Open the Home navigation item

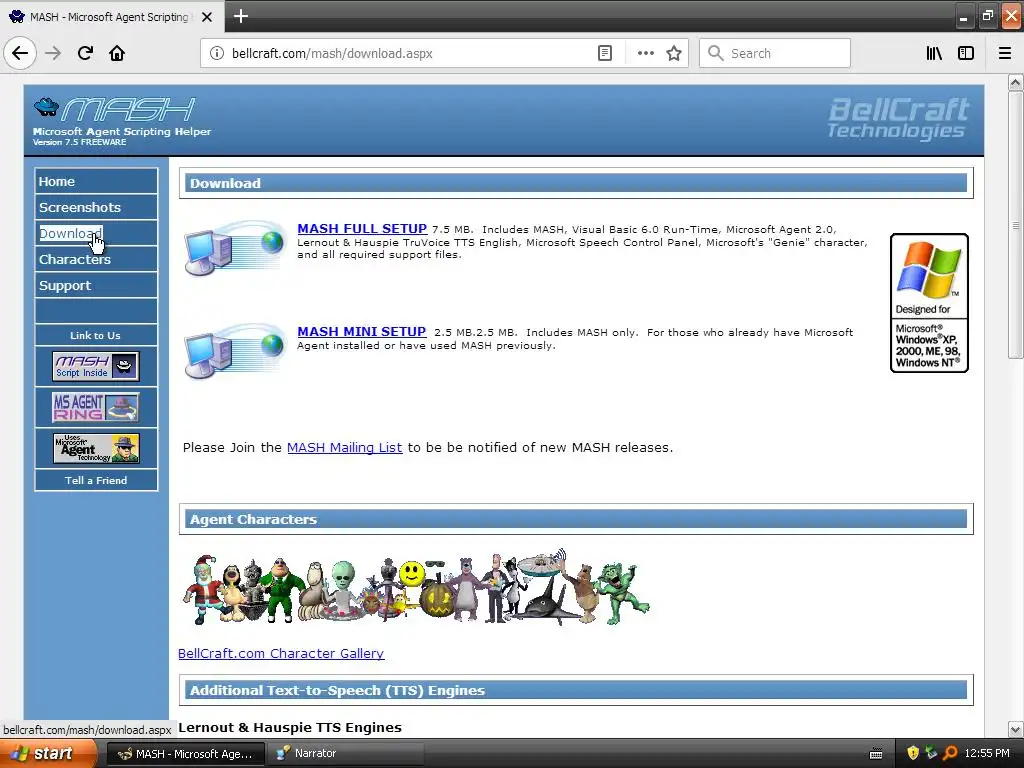click(x=96, y=182)
